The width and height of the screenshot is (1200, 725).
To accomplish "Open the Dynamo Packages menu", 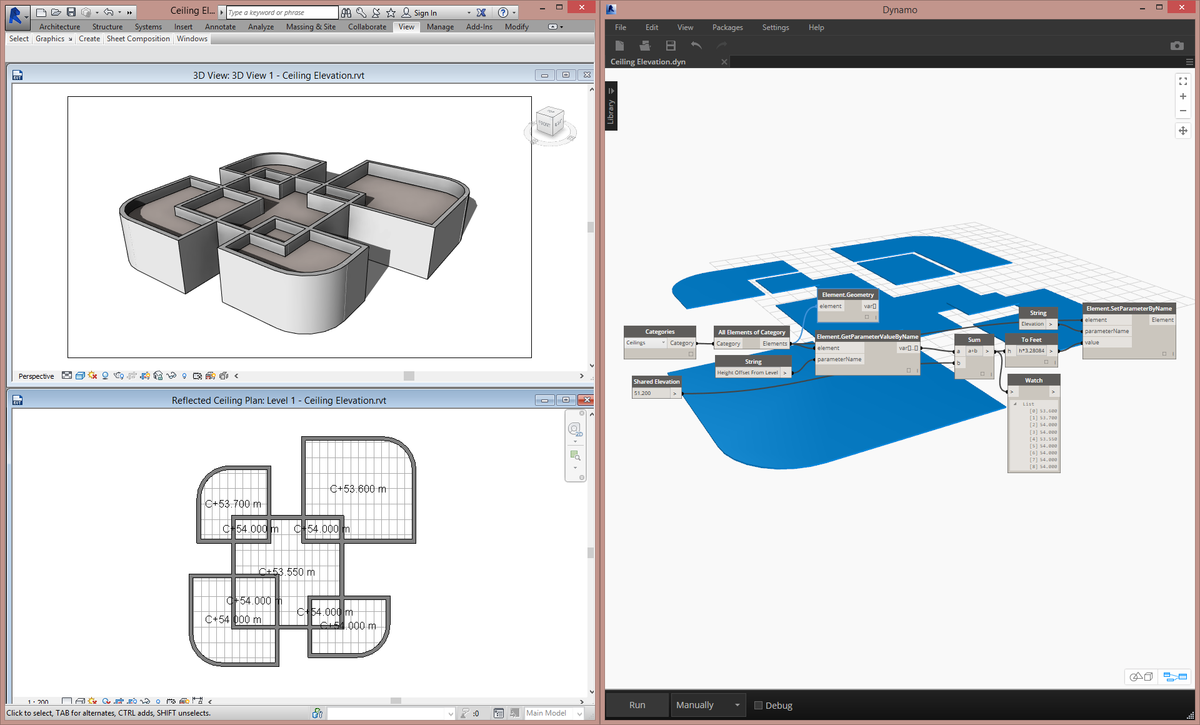I will (x=727, y=27).
